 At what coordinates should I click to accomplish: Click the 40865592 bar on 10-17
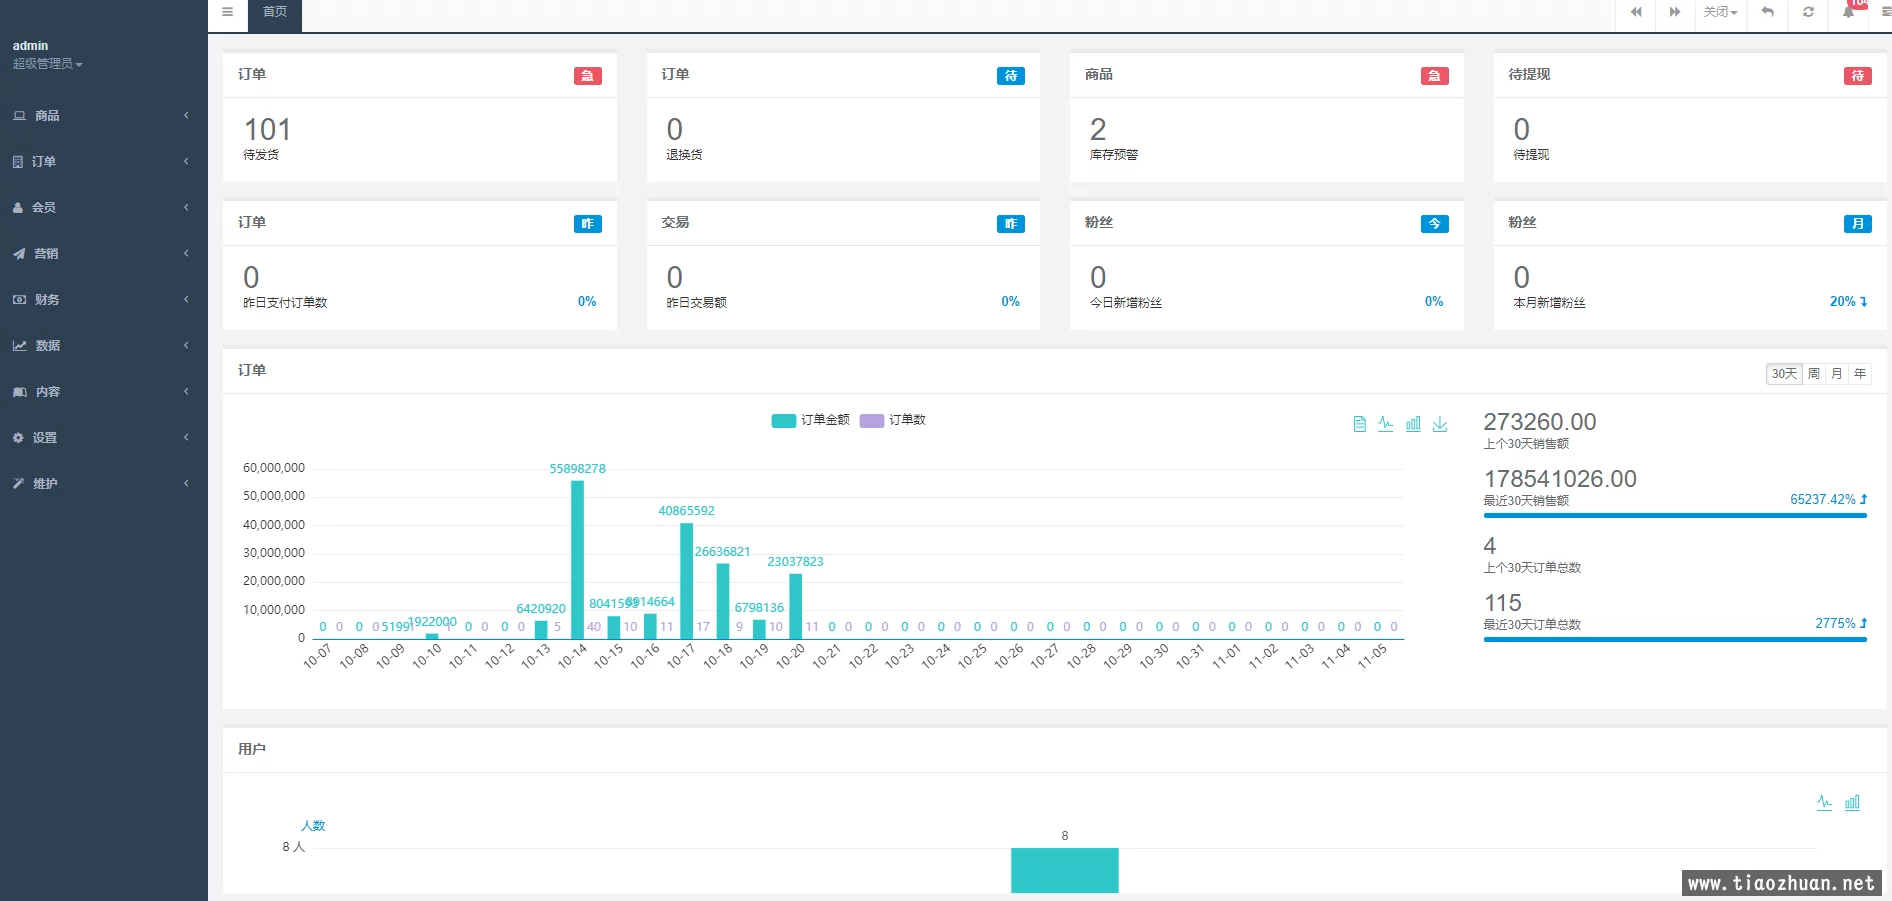[x=686, y=581]
